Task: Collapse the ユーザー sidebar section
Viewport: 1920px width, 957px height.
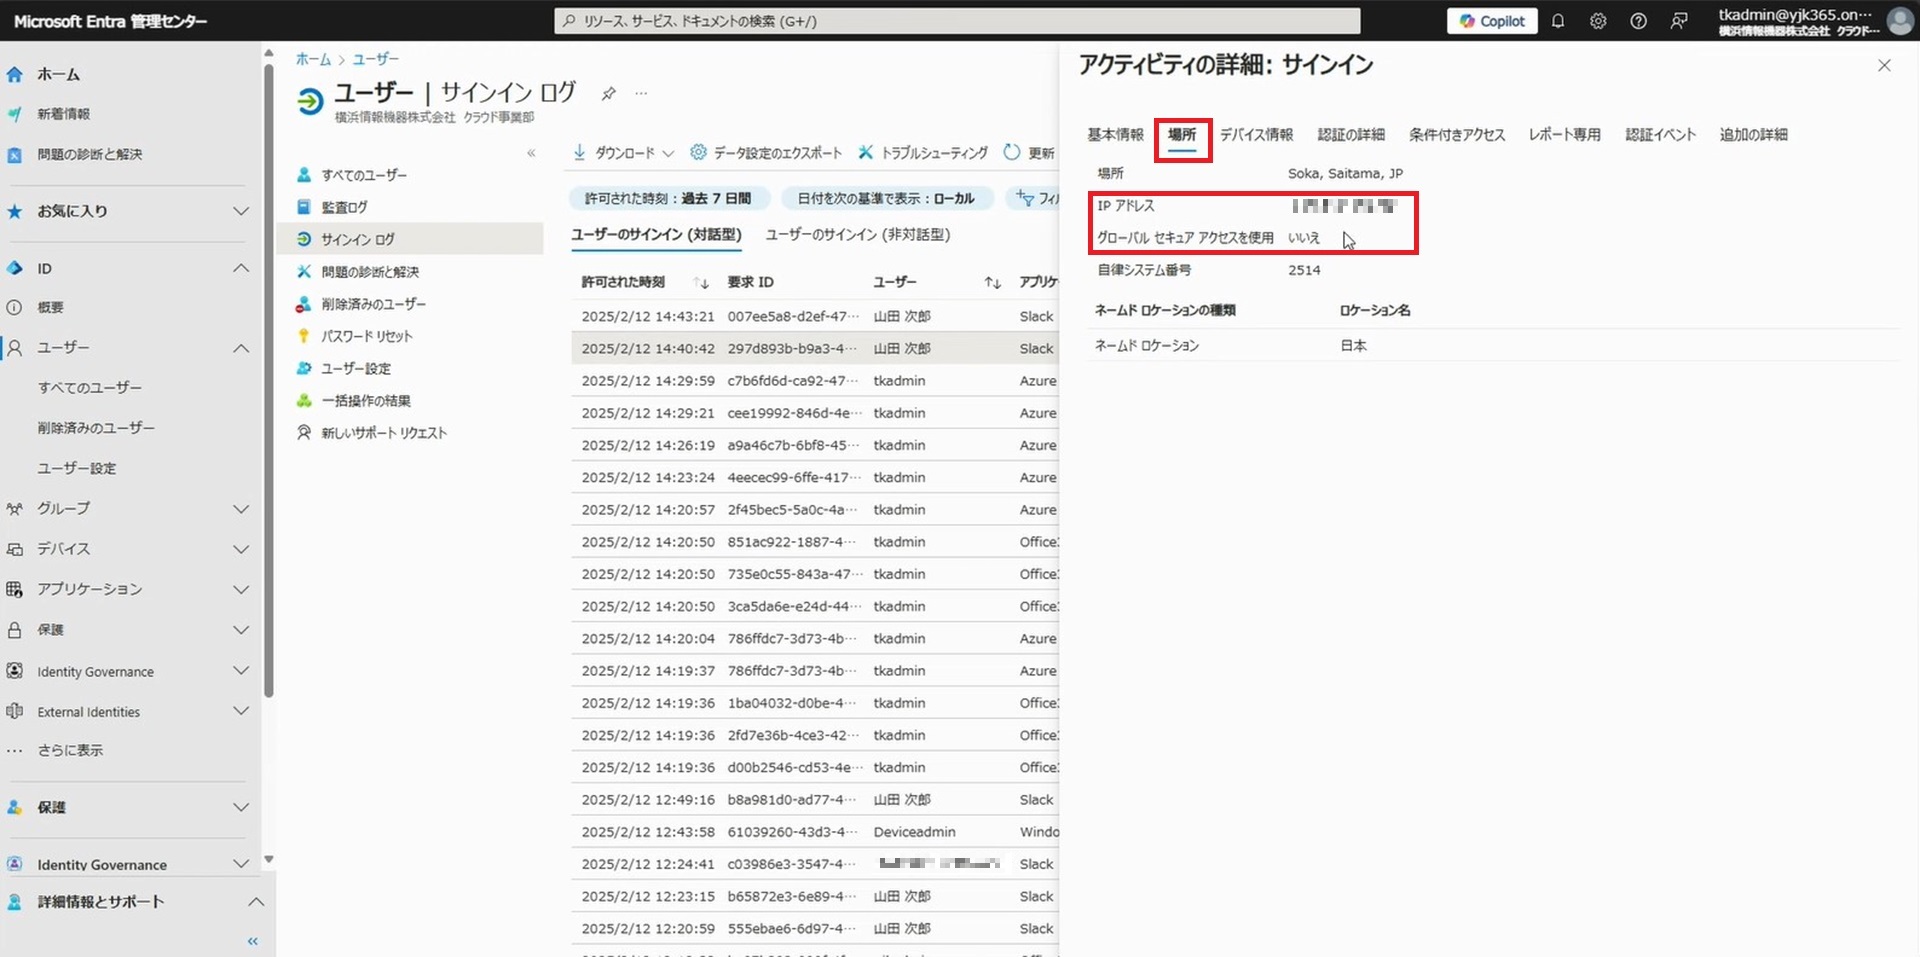Action: click(240, 348)
